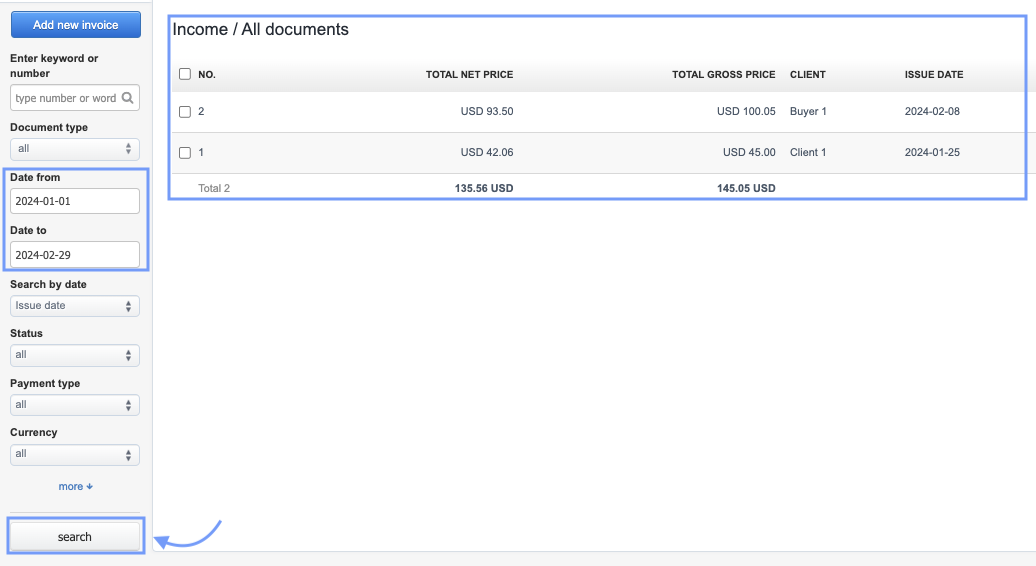The image size is (1036, 566).
Task: Open the Buyer 1 client entry
Action: (808, 112)
